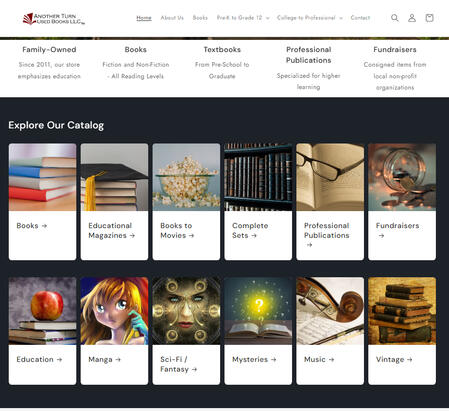The width and height of the screenshot is (449, 411).
Task: Click the glowing question mark book image
Action: [258, 311]
